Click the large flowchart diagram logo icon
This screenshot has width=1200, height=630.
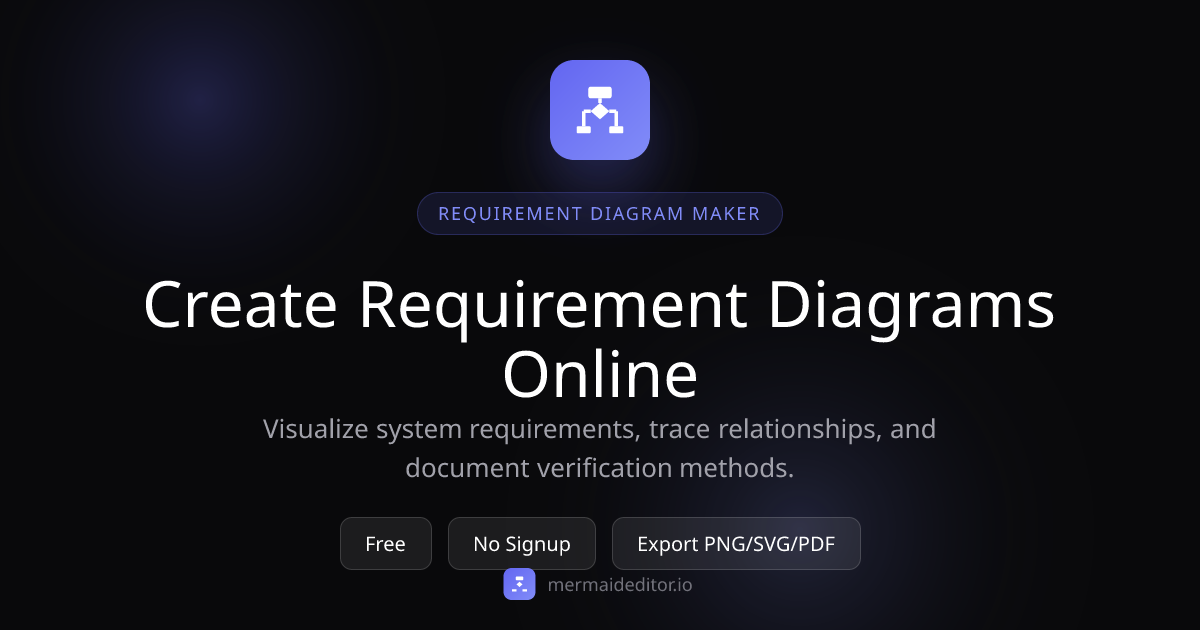pyautogui.click(x=600, y=110)
